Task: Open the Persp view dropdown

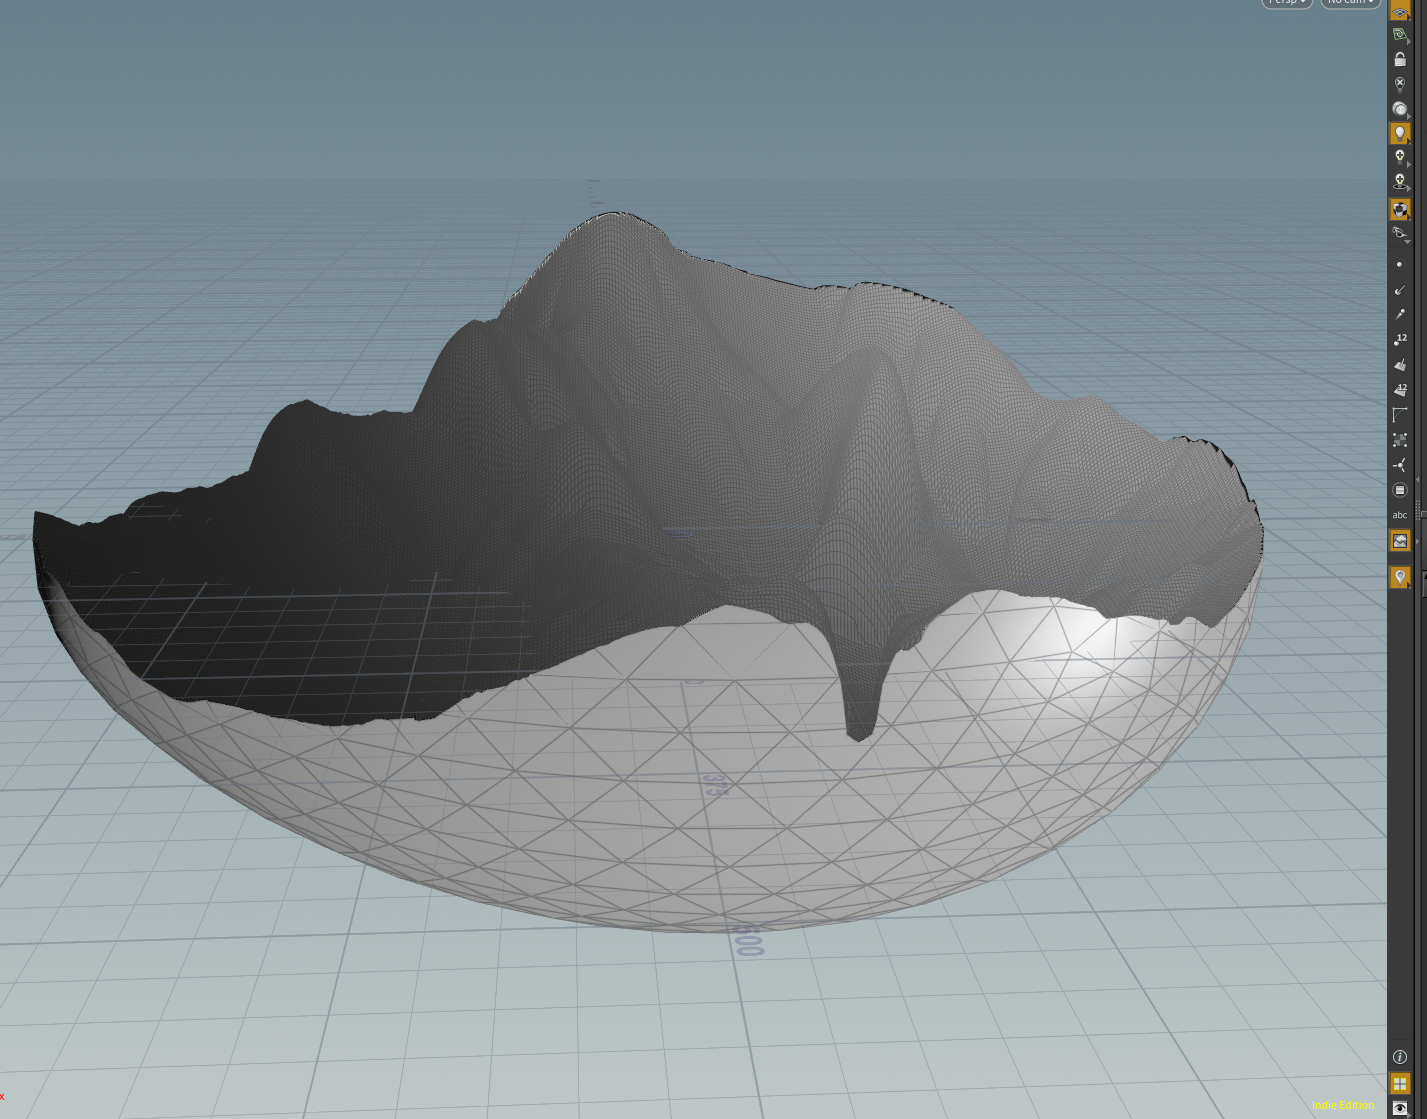Action: coord(1287,3)
